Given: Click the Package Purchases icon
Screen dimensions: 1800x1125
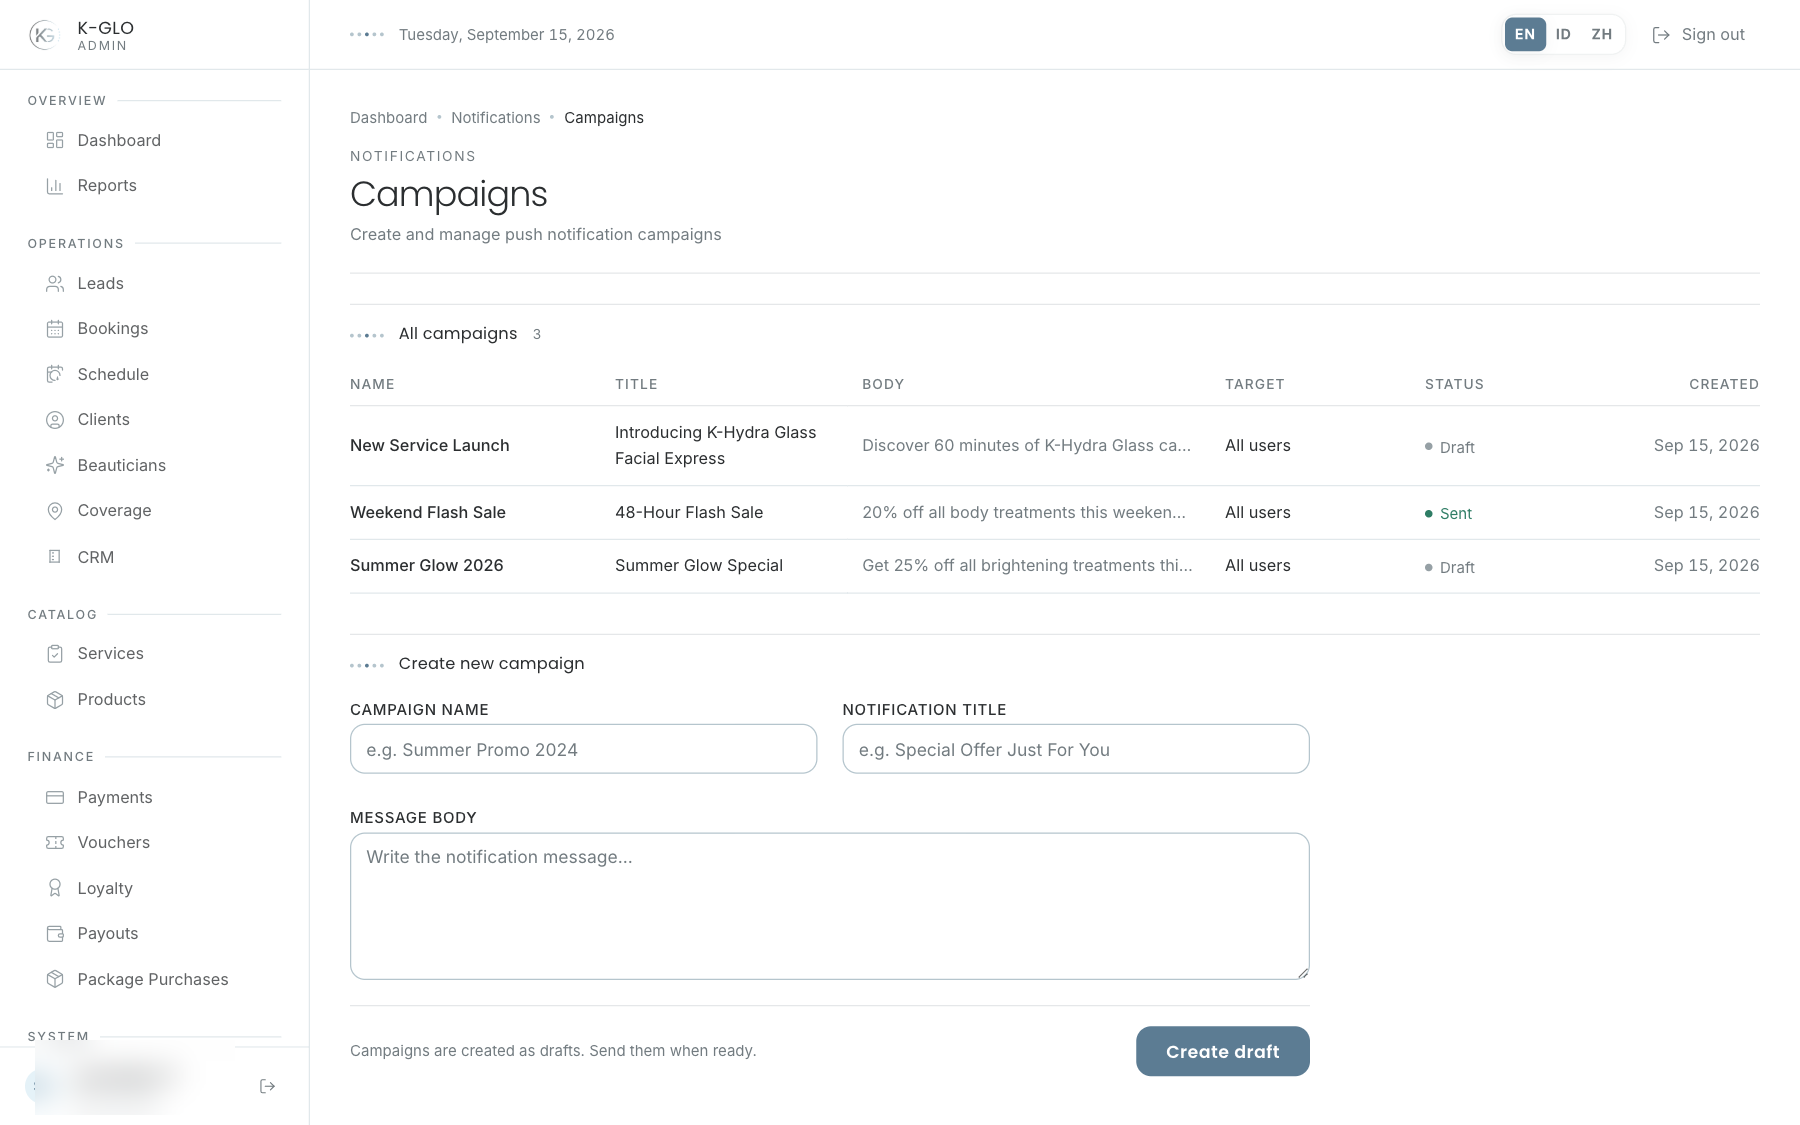Looking at the screenshot, I should [55, 979].
